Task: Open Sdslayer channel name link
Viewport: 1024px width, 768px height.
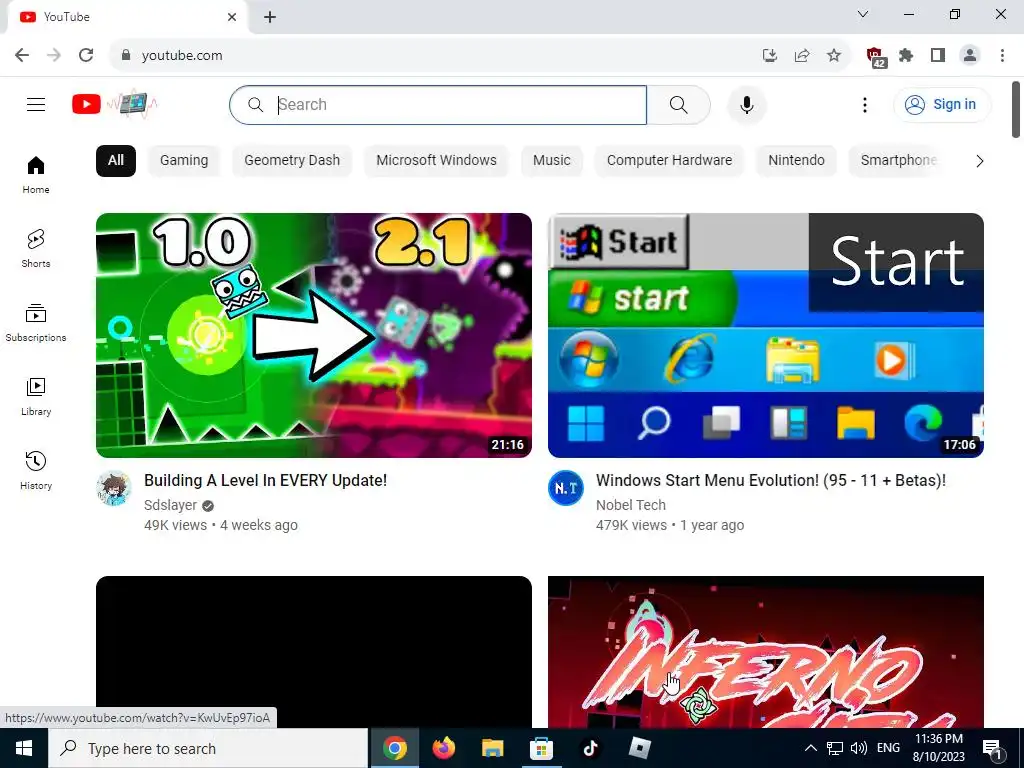Action: click(x=170, y=505)
